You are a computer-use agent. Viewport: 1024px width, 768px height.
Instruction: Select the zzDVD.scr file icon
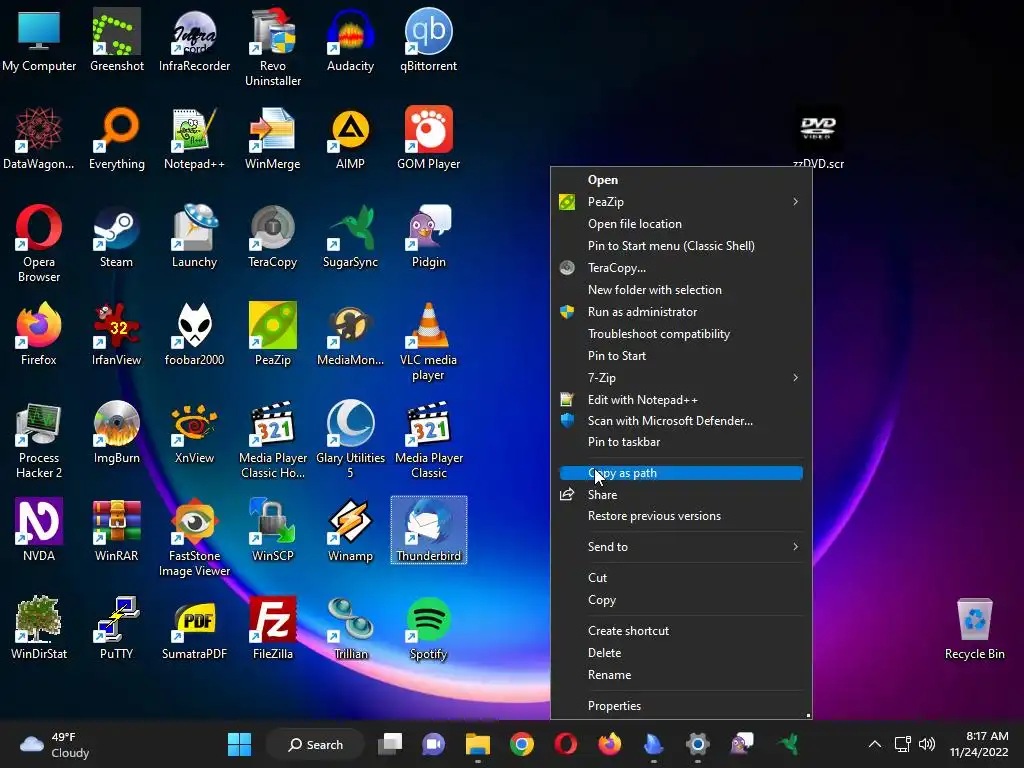[x=818, y=138]
